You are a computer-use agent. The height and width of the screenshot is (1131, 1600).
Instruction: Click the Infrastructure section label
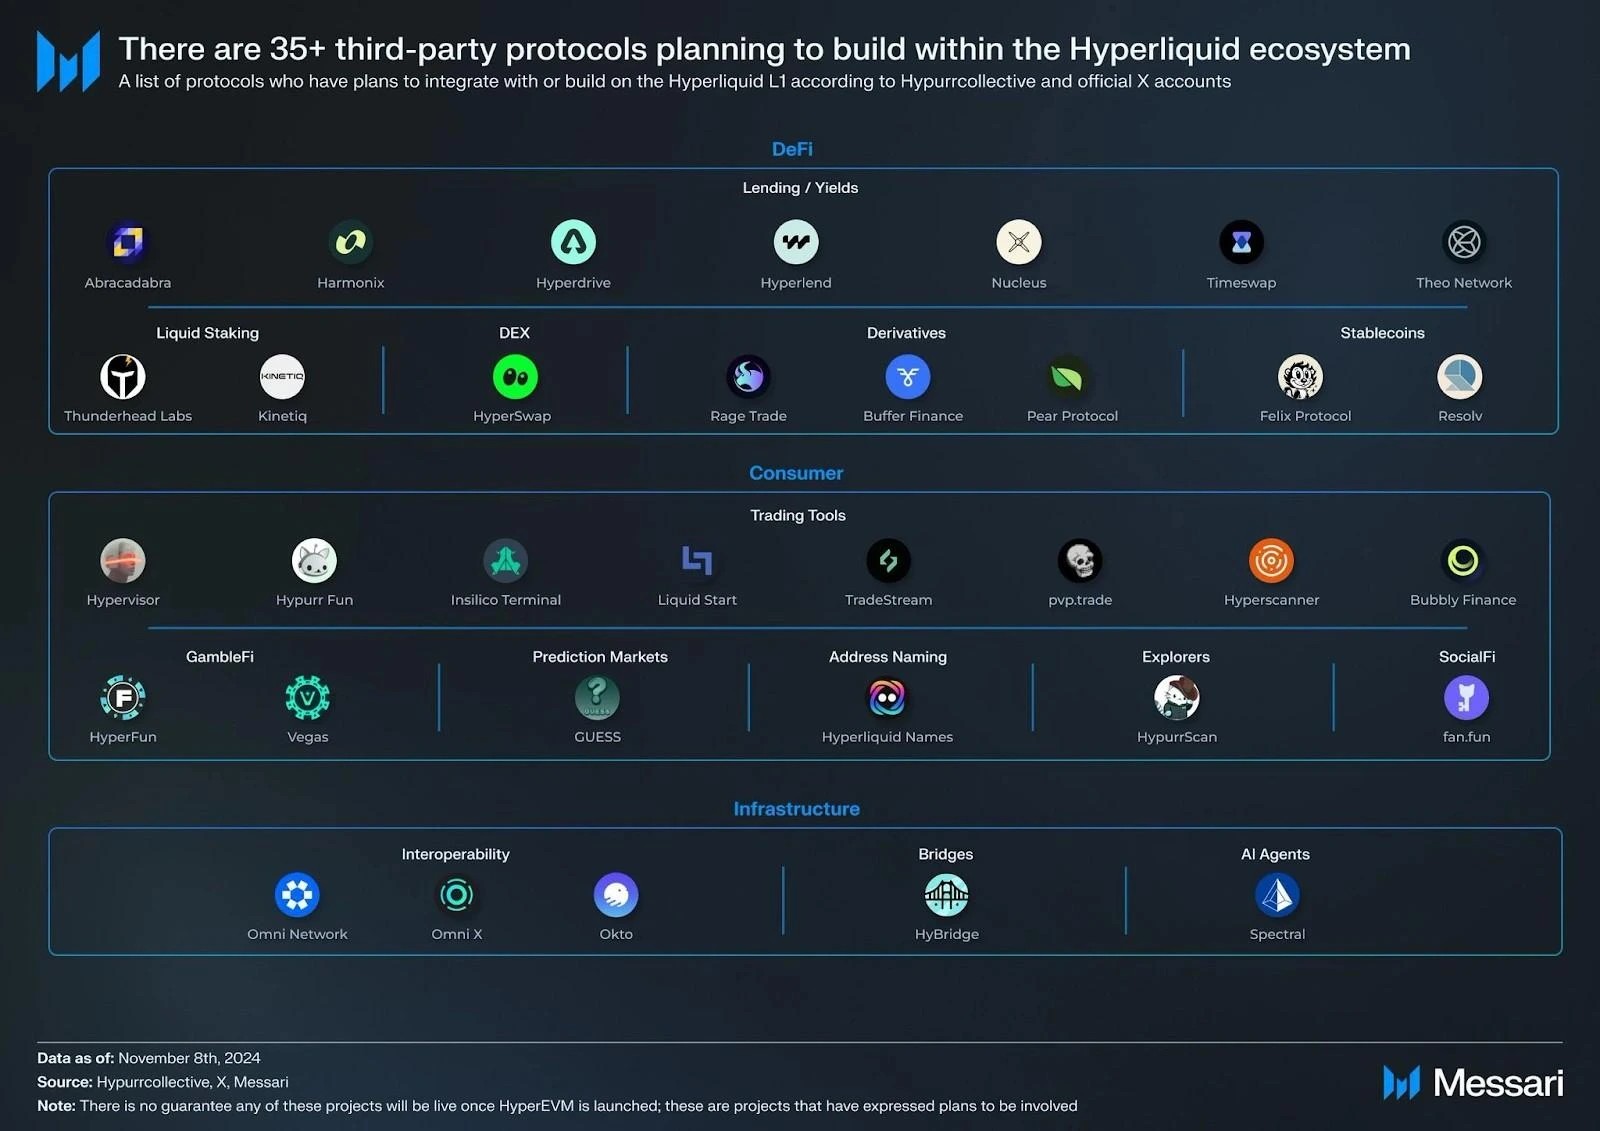coord(796,809)
